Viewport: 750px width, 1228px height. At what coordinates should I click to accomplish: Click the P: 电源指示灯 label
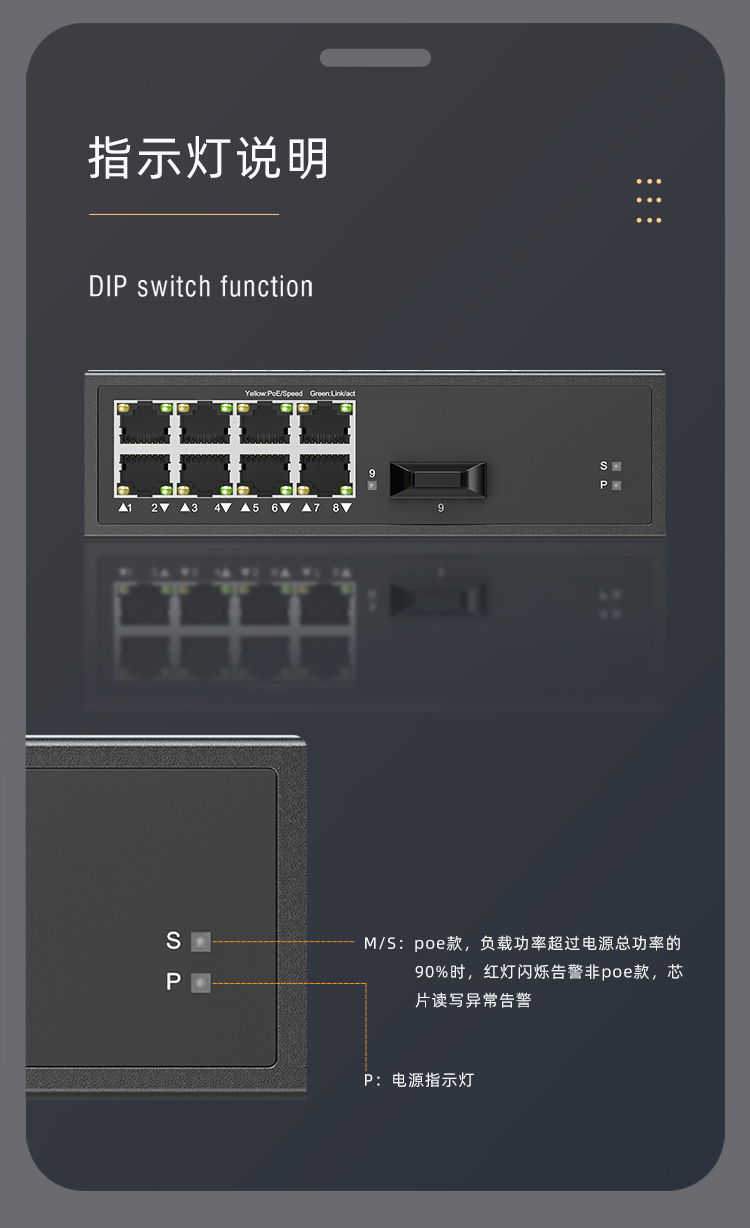(x=418, y=1080)
